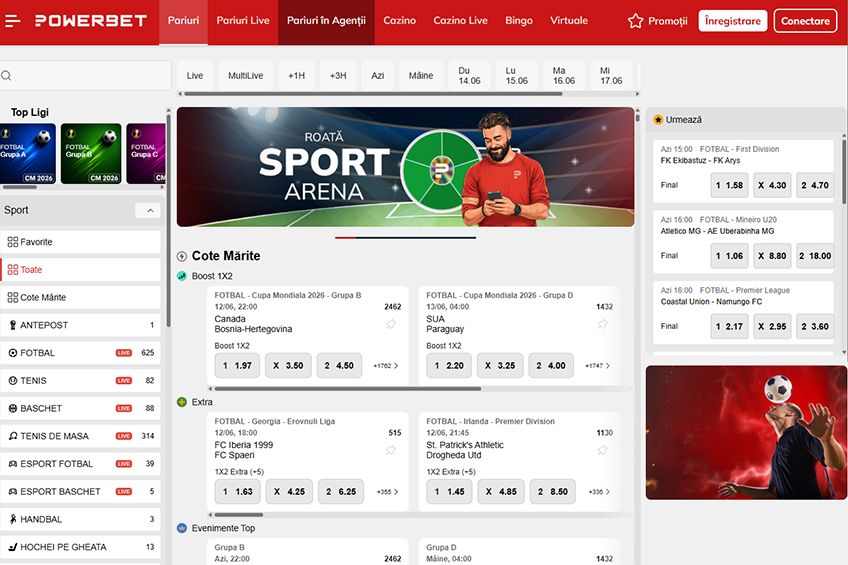
Task: Click the Conectare button
Action: click(x=805, y=21)
